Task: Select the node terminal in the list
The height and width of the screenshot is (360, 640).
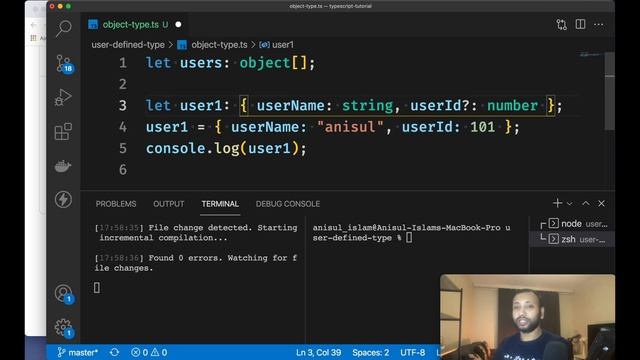Action: tap(573, 224)
